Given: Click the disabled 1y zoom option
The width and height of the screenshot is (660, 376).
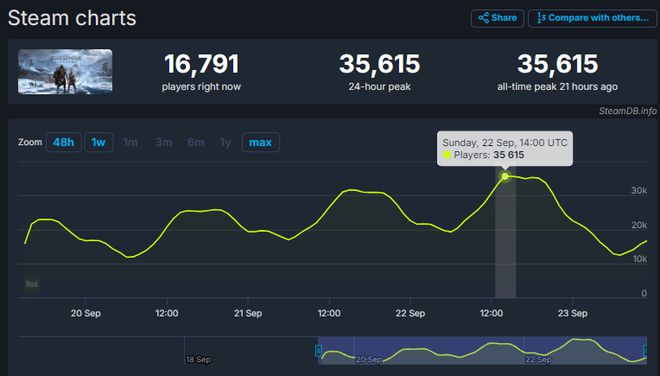Looking at the screenshot, I should 226,143.
